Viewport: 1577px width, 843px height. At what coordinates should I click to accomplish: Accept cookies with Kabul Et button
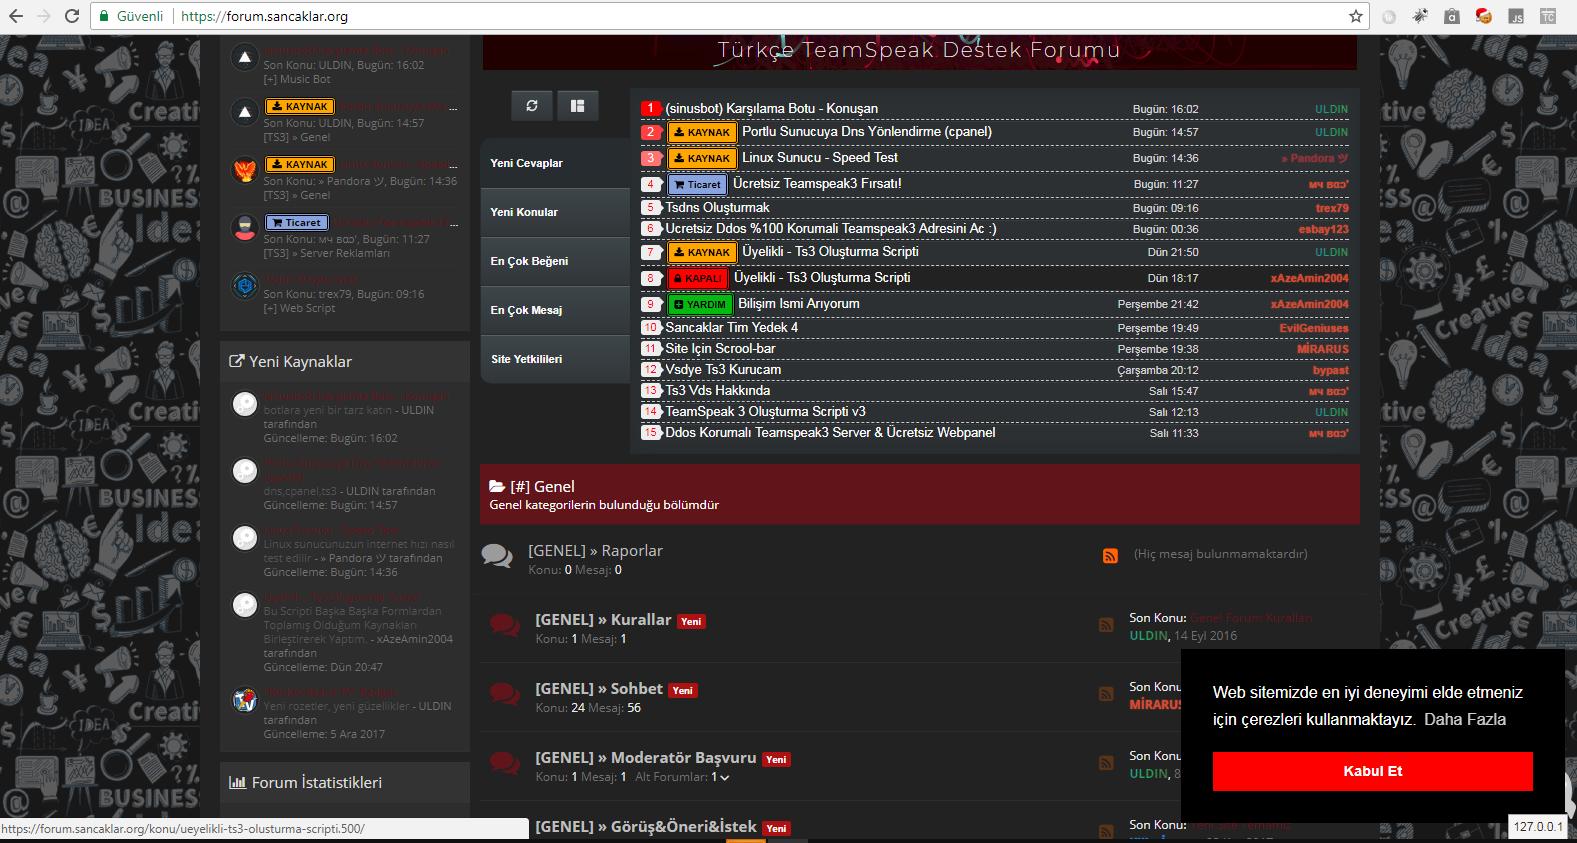[1373, 771]
